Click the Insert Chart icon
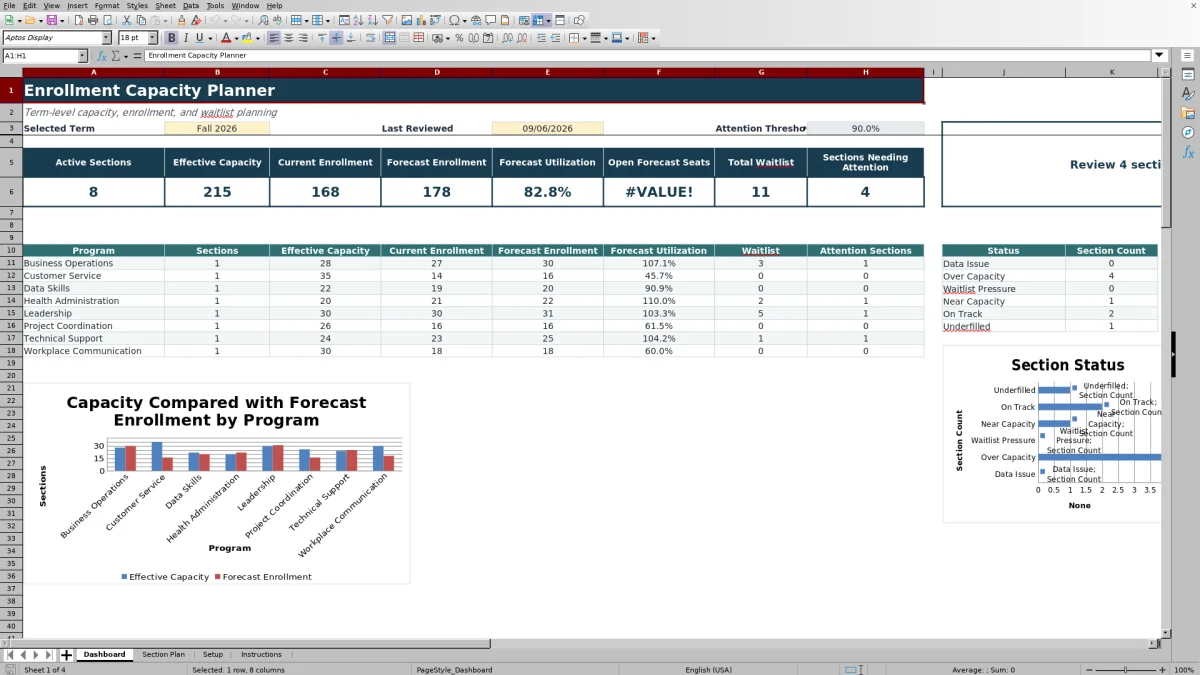The height and width of the screenshot is (675, 1200). [x=420, y=20]
